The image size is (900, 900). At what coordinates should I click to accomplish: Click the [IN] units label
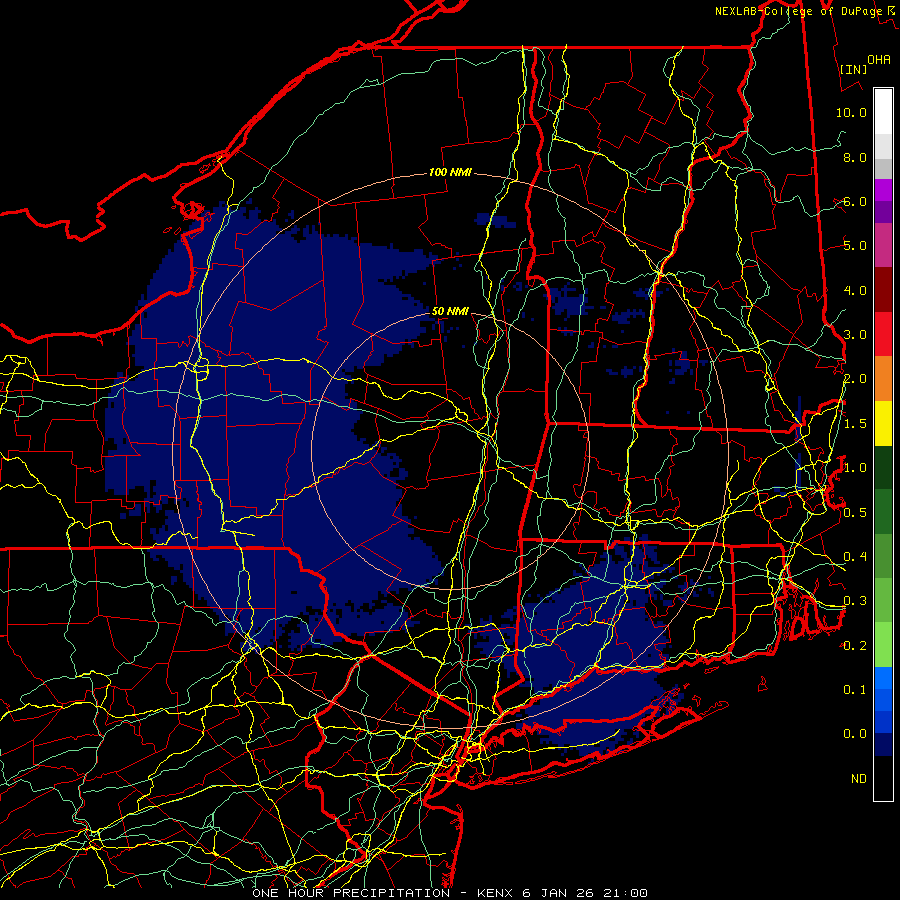coord(854,69)
